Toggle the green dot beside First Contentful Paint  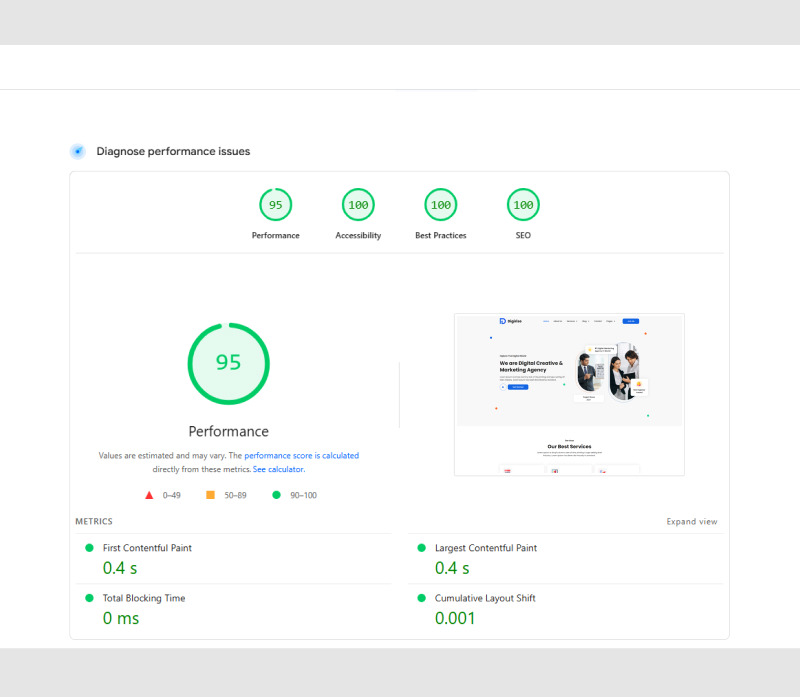tap(90, 548)
